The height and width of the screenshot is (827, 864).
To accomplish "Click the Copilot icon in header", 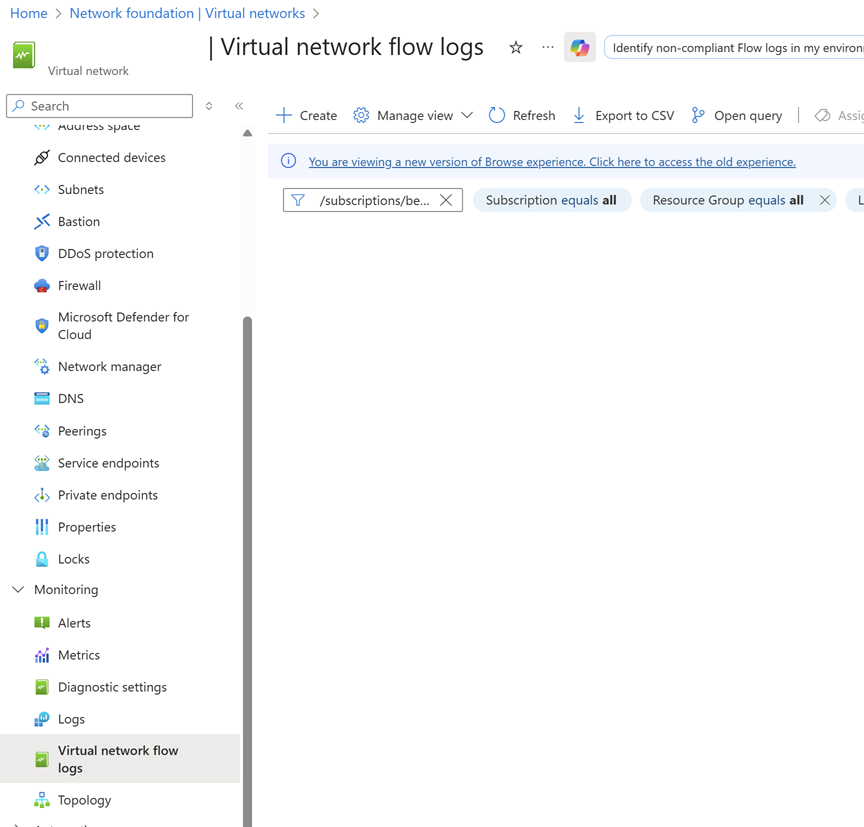I will click(580, 47).
